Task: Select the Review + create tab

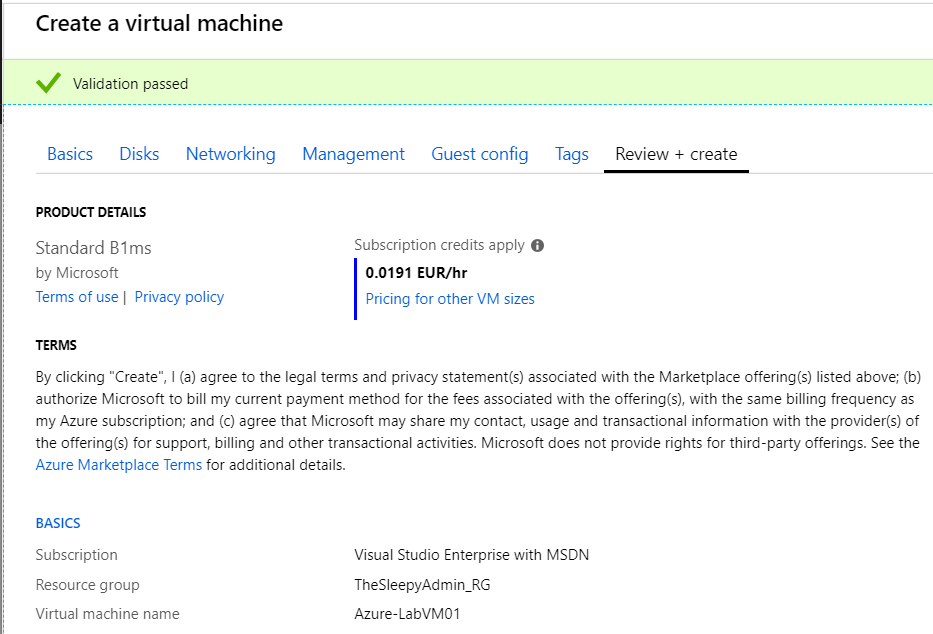Action: tap(676, 154)
